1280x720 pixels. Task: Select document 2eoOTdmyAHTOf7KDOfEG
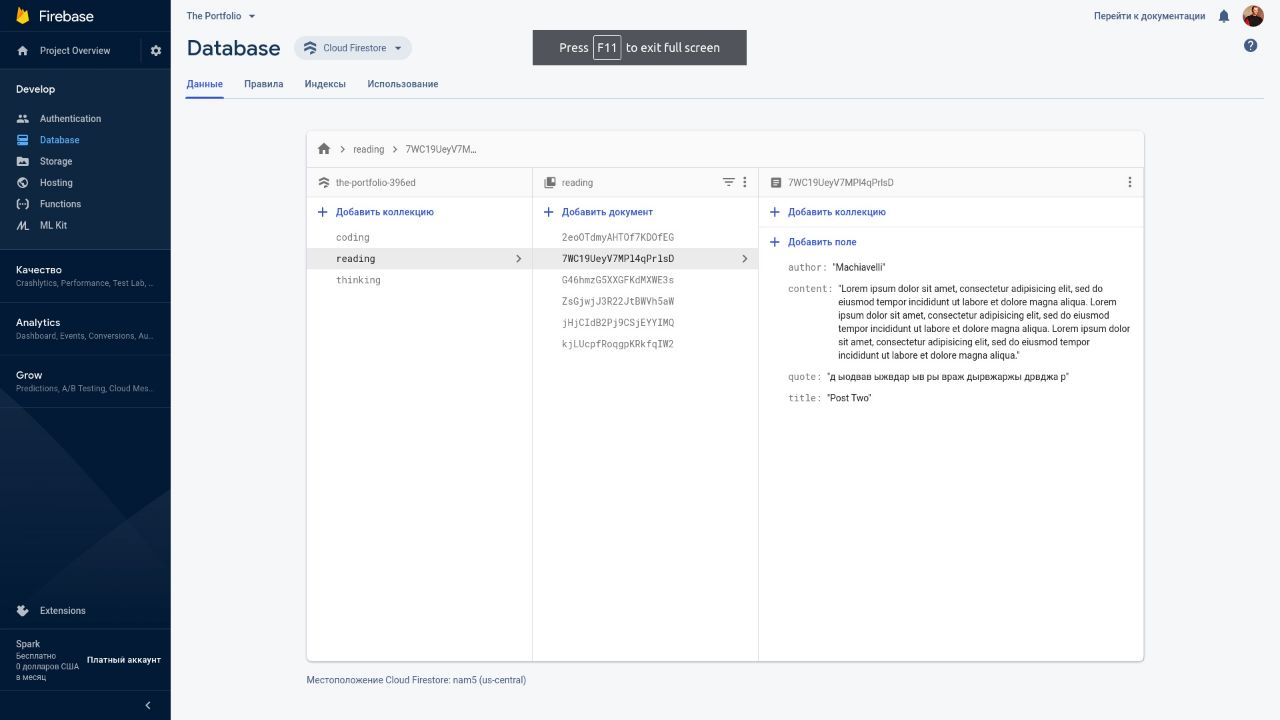618,237
